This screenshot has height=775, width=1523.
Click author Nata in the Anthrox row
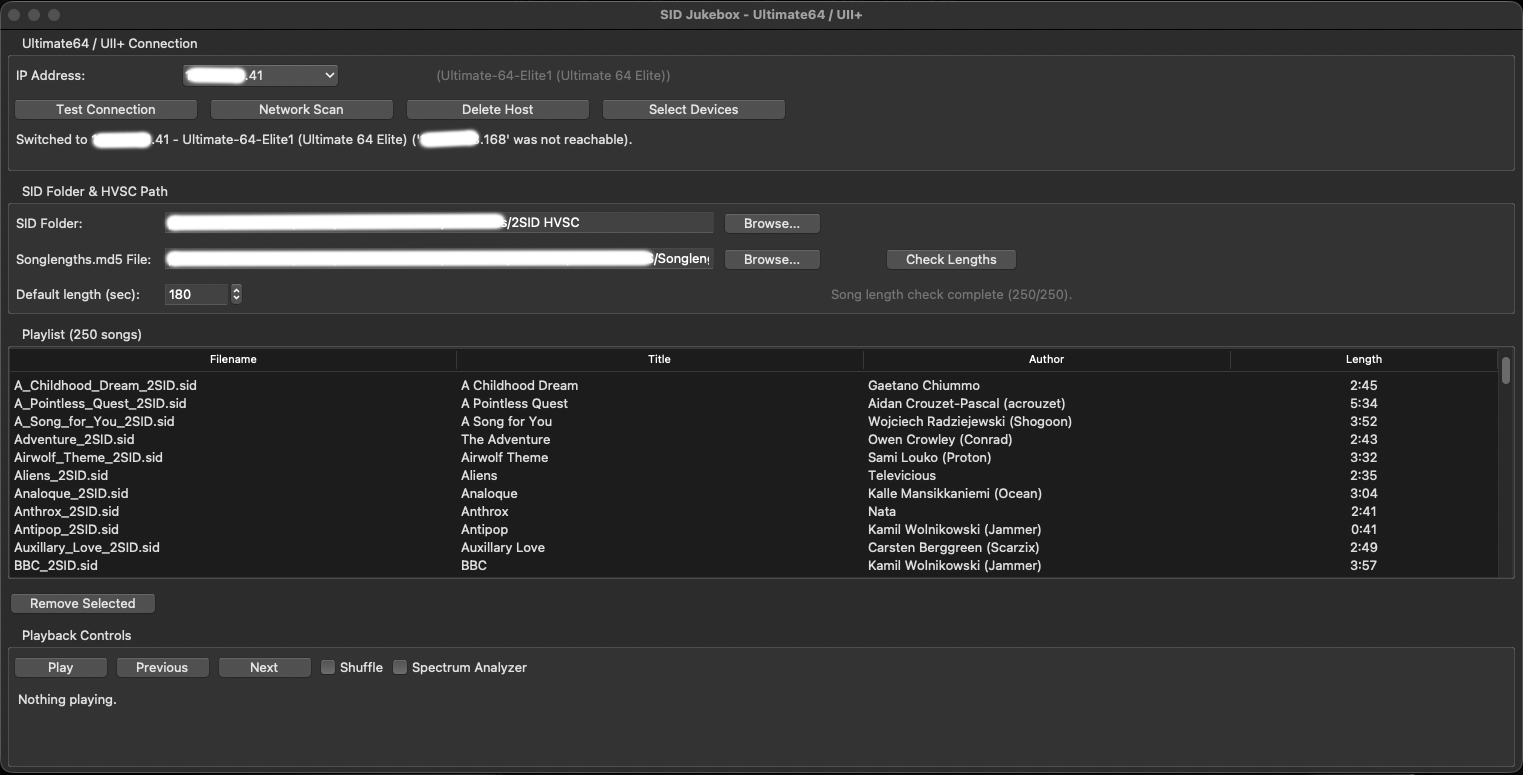click(882, 511)
